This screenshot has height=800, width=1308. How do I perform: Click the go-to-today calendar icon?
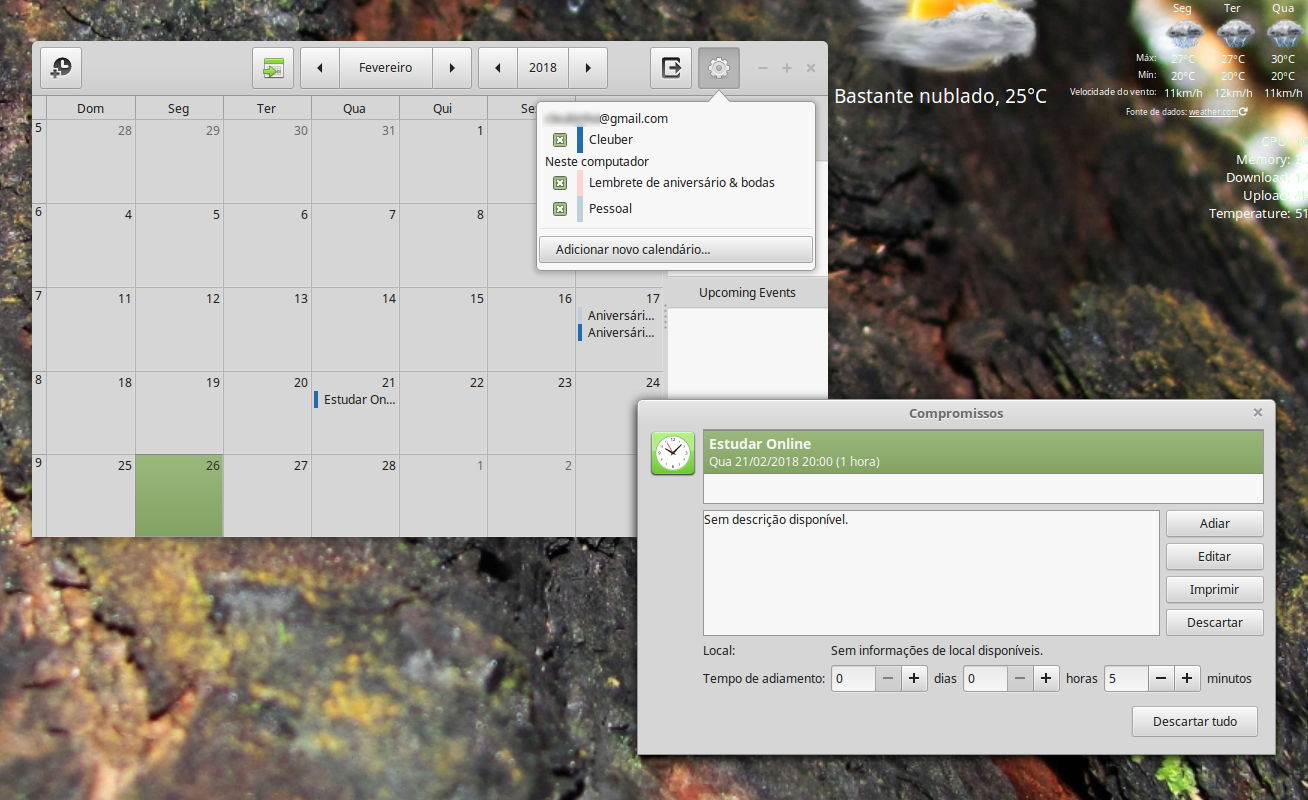(273, 68)
